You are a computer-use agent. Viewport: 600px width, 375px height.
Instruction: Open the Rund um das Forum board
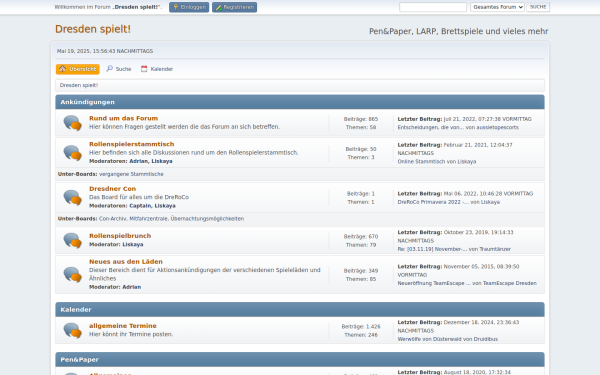[124, 118]
